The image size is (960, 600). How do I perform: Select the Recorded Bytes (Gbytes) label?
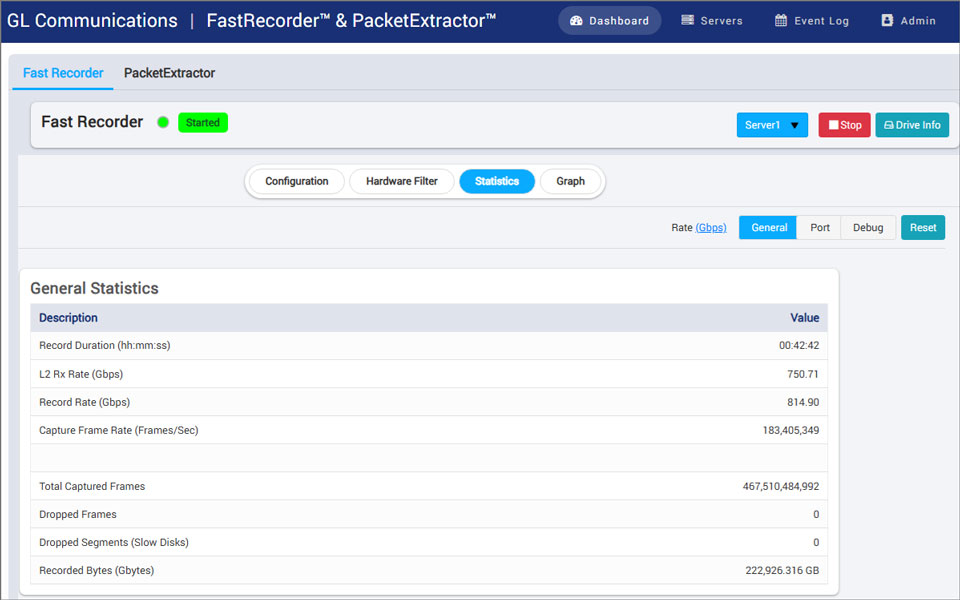tap(97, 571)
